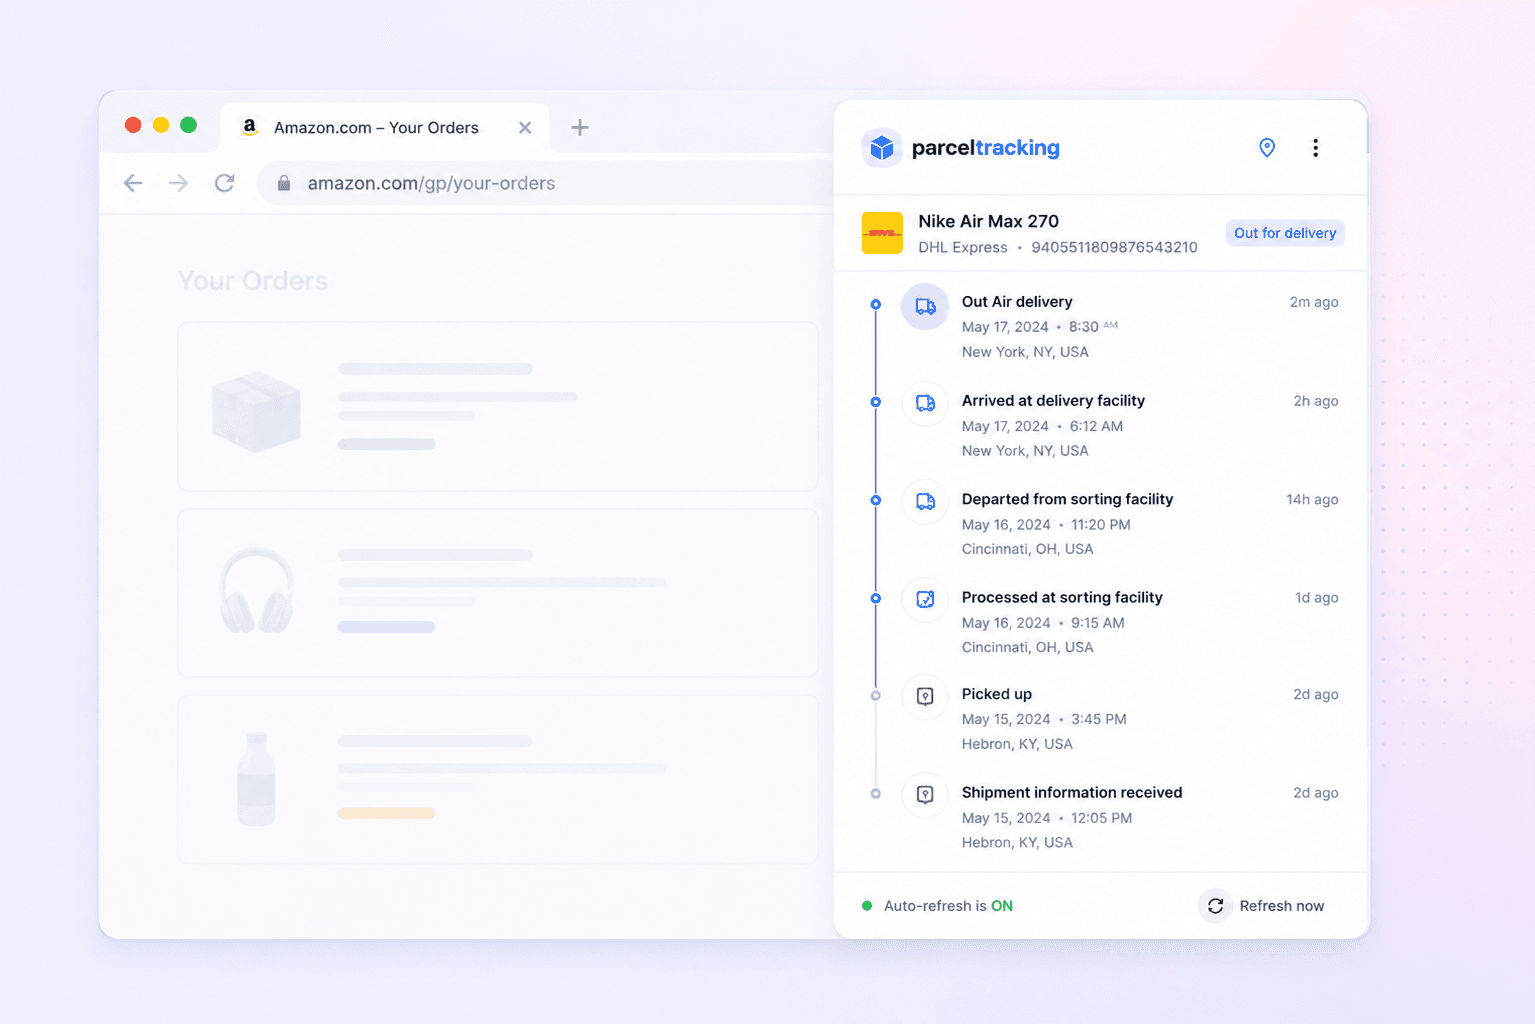1535x1024 pixels.
Task: Click the Nike Air Max 270 title
Action: tap(988, 221)
